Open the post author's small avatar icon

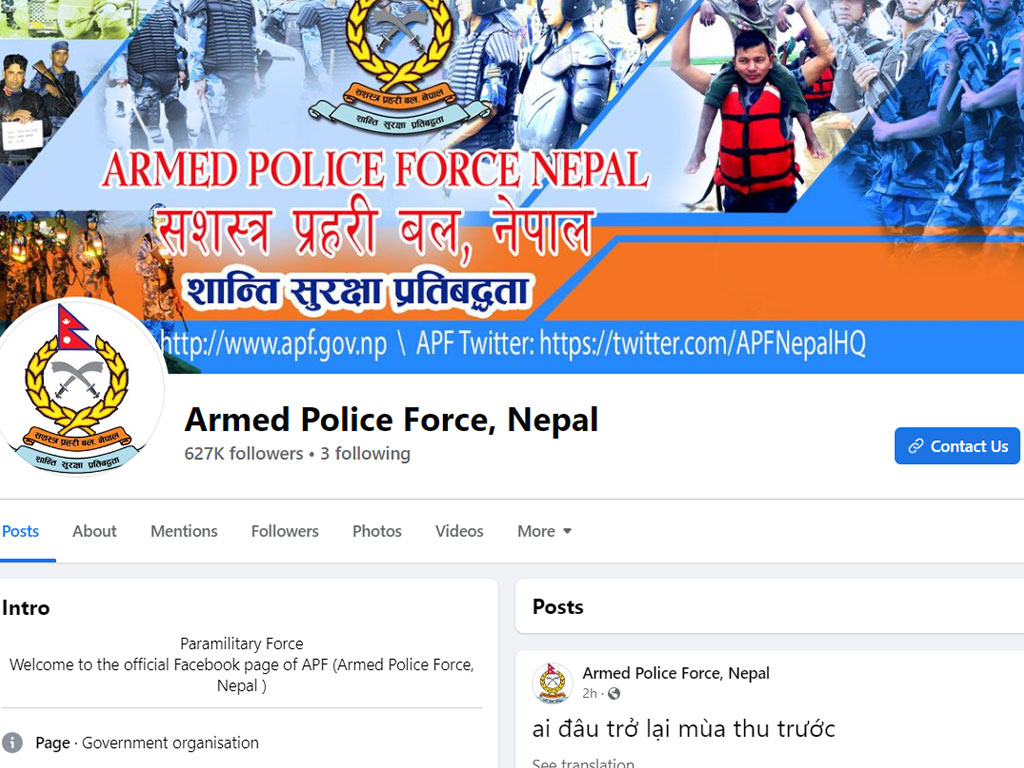[x=552, y=683]
